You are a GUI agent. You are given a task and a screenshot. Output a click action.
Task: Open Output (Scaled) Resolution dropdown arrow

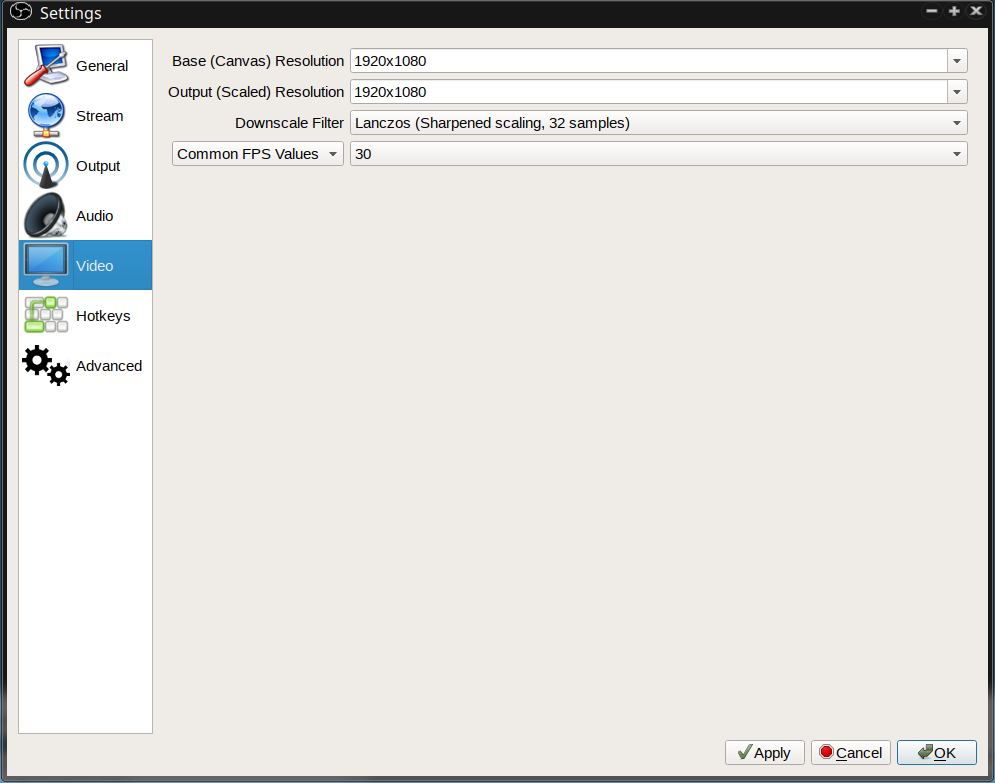tap(957, 92)
